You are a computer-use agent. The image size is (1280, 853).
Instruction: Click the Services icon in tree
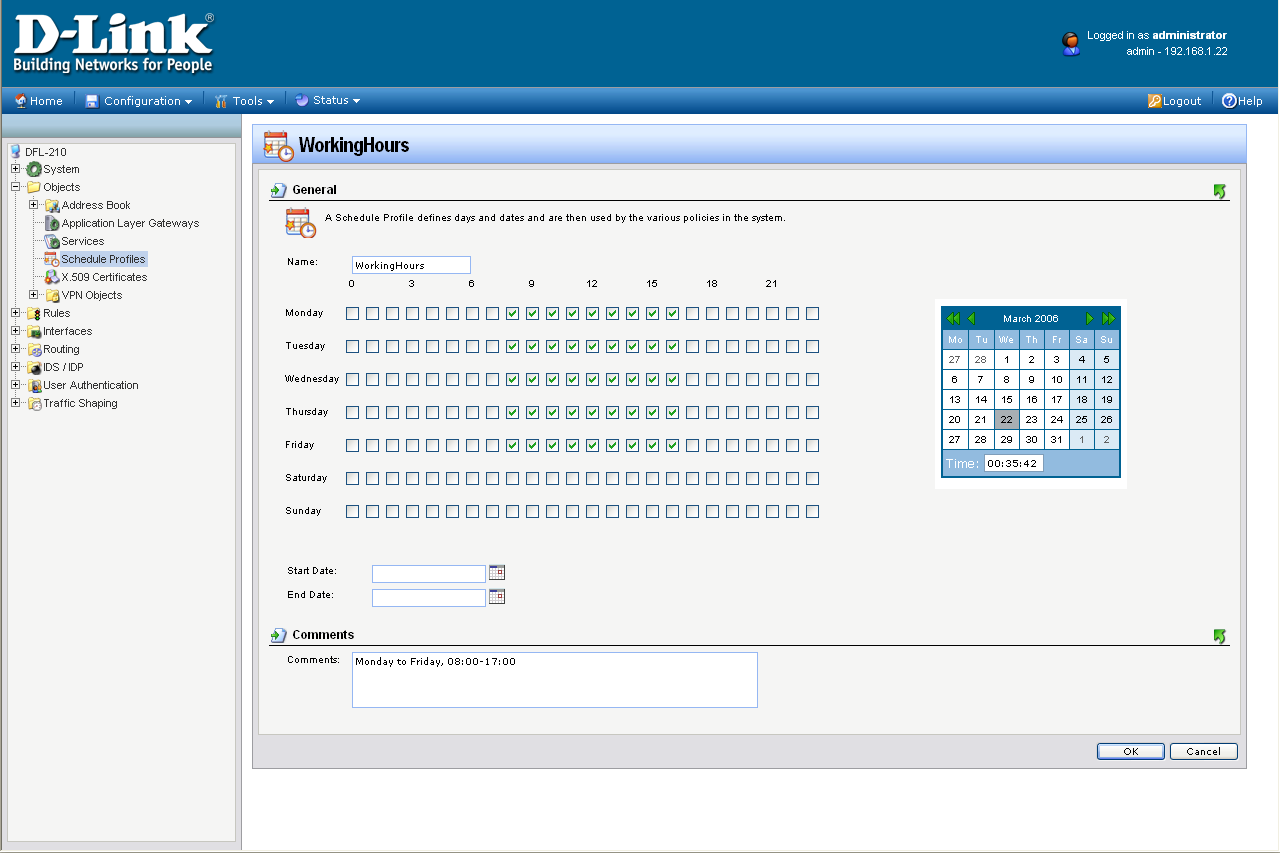click(52, 241)
